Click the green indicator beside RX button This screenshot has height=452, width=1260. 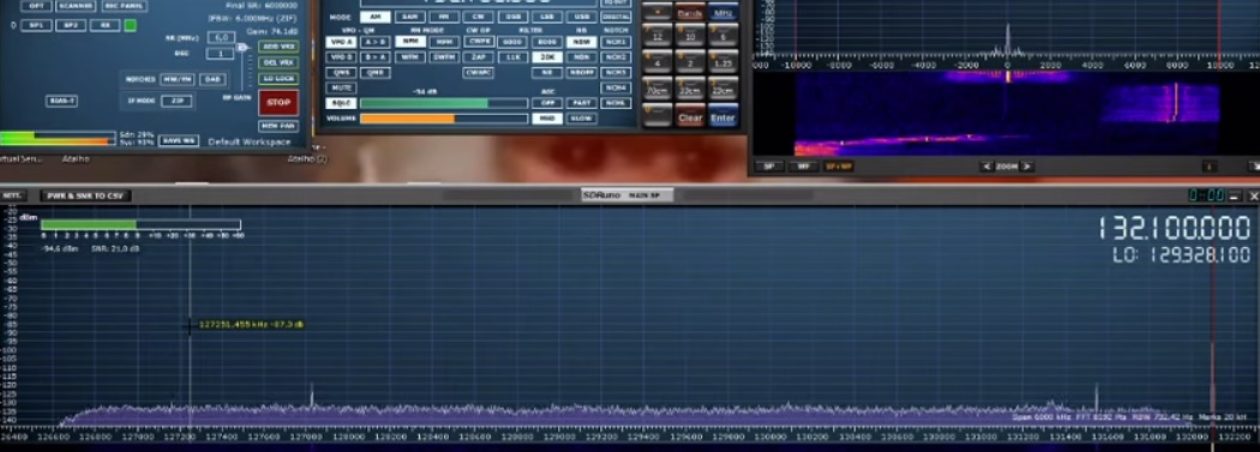[x=130, y=25]
